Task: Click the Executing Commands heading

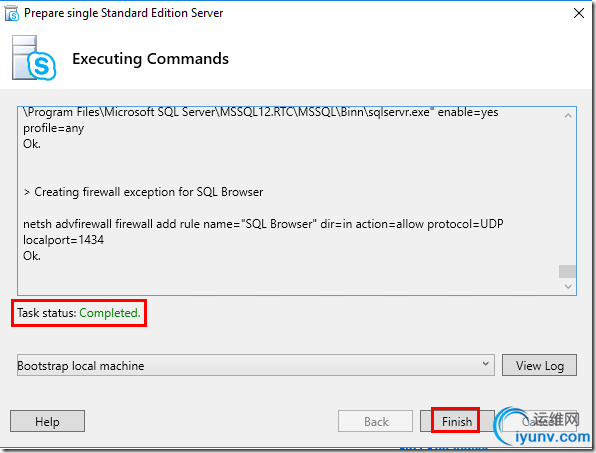Action: (x=151, y=59)
